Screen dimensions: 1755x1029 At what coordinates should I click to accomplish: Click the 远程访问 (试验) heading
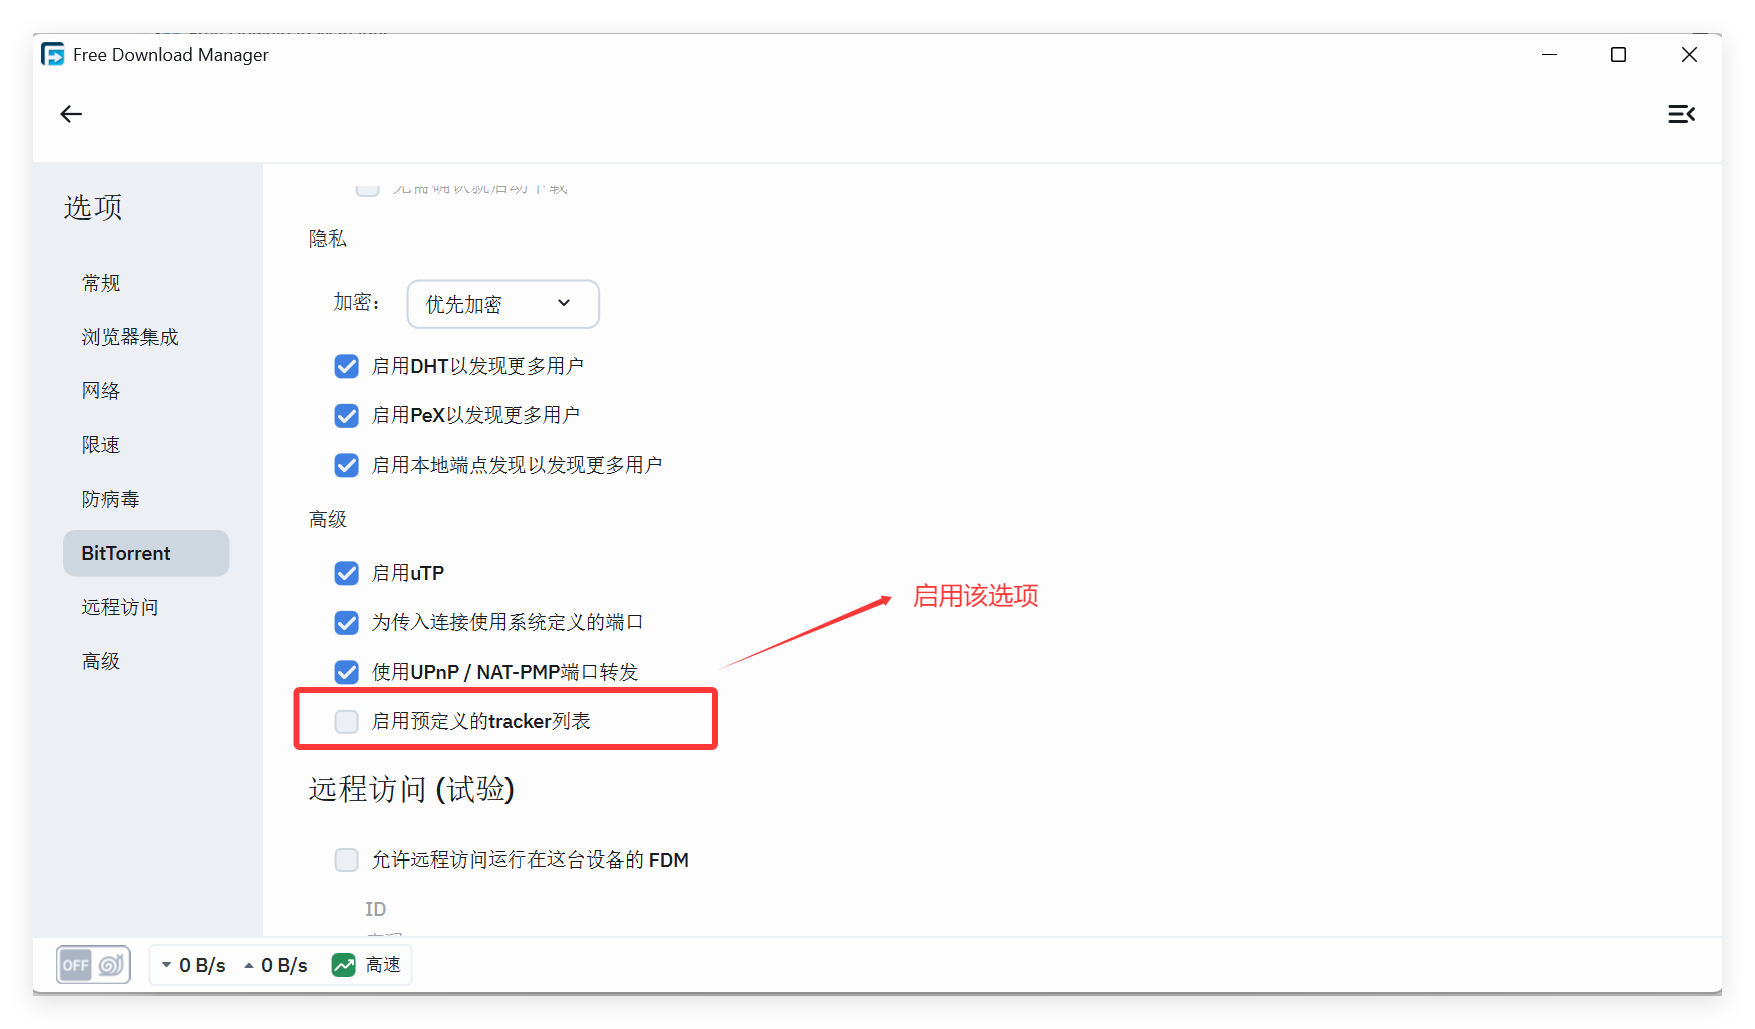pyautogui.click(x=411, y=789)
